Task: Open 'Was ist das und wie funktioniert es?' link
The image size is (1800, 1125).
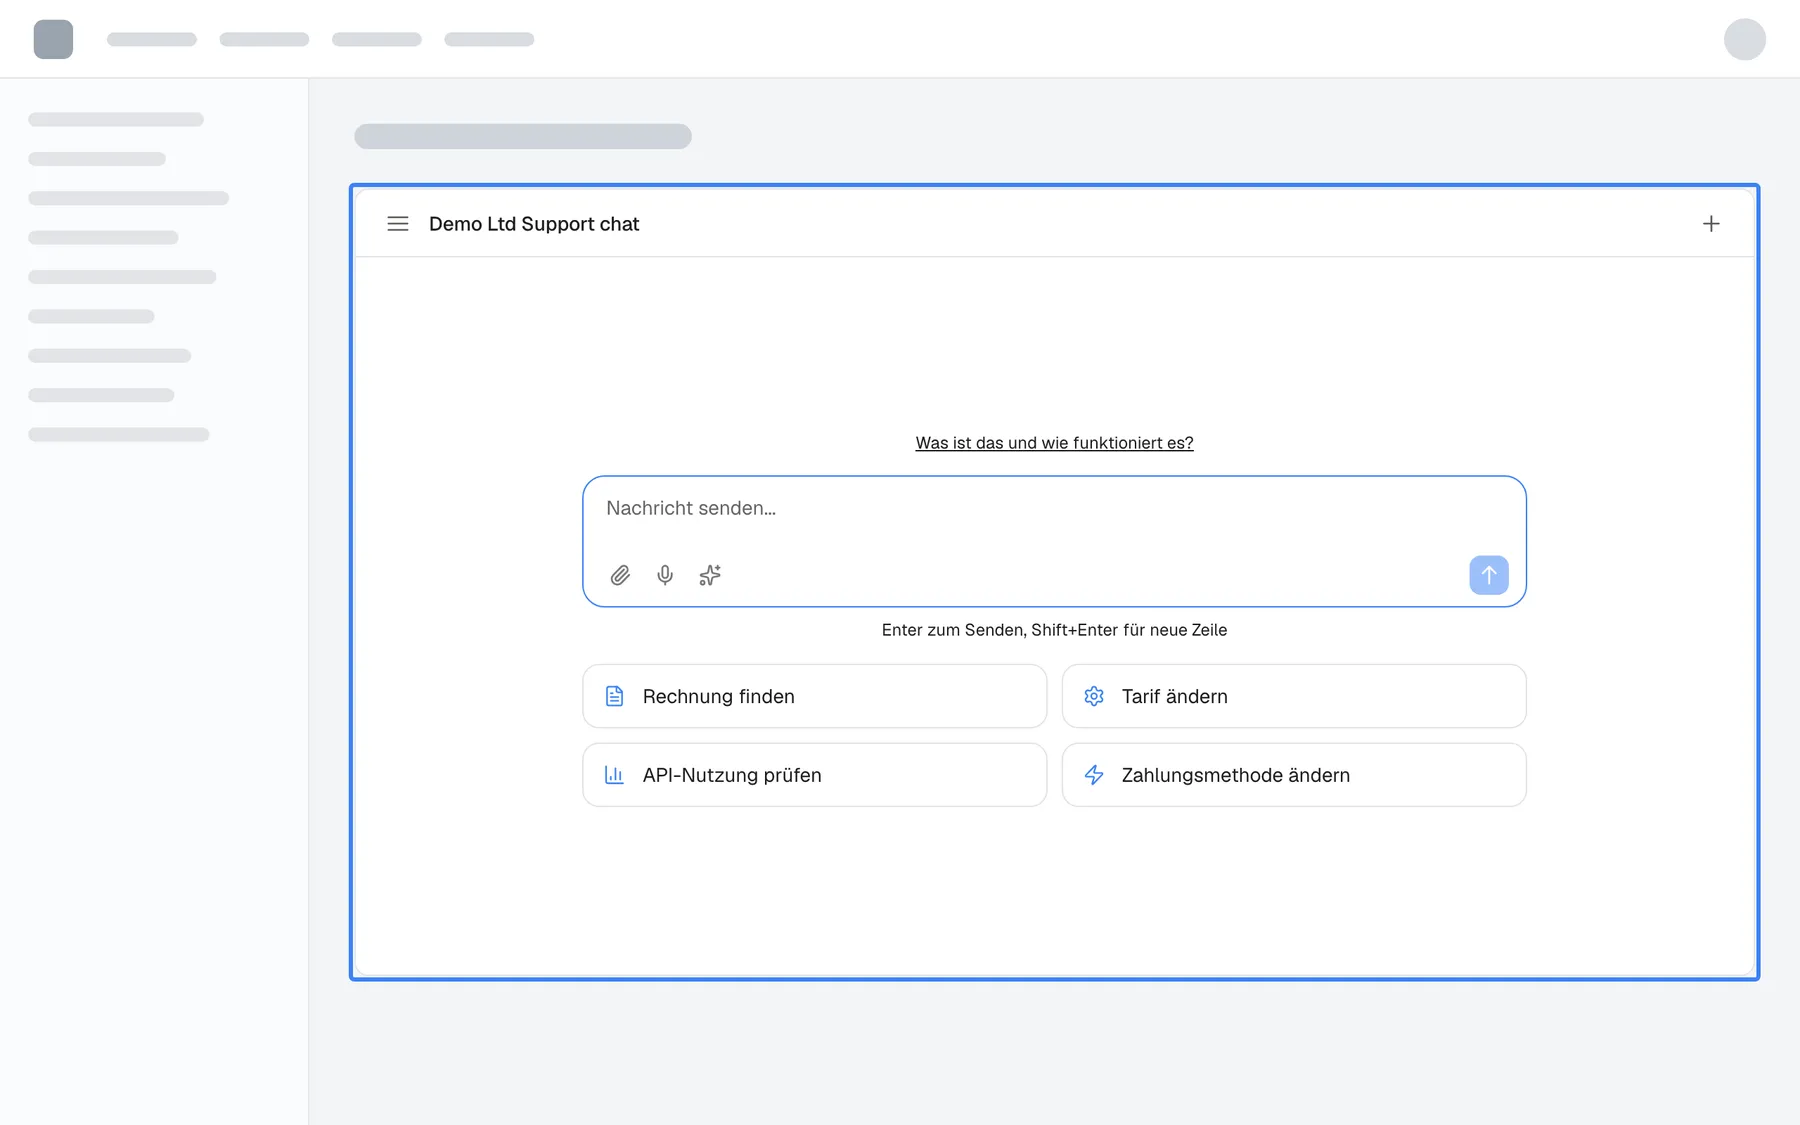Action: 1054,443
